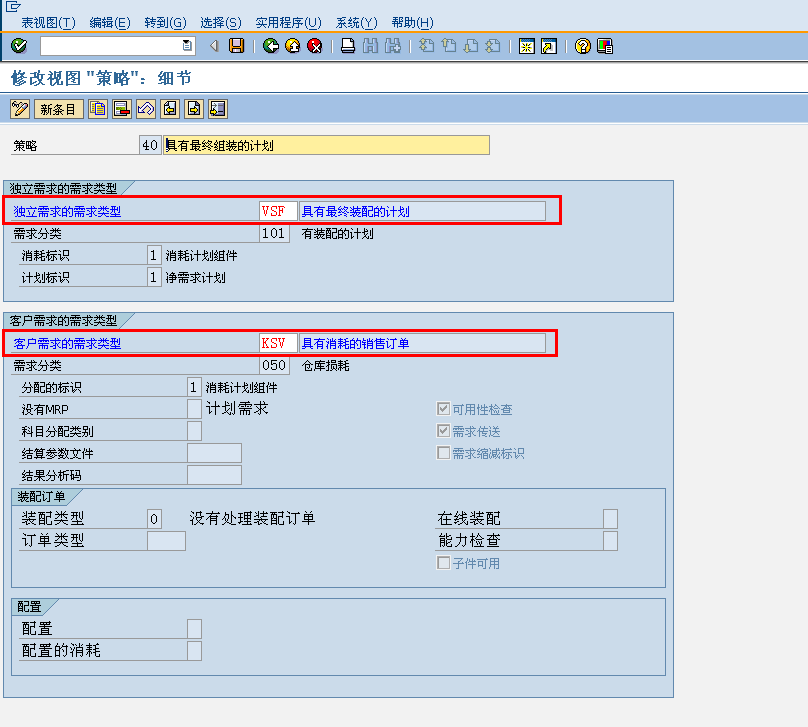Exit using the yellow up-arrow icon

tap(293, 46)
